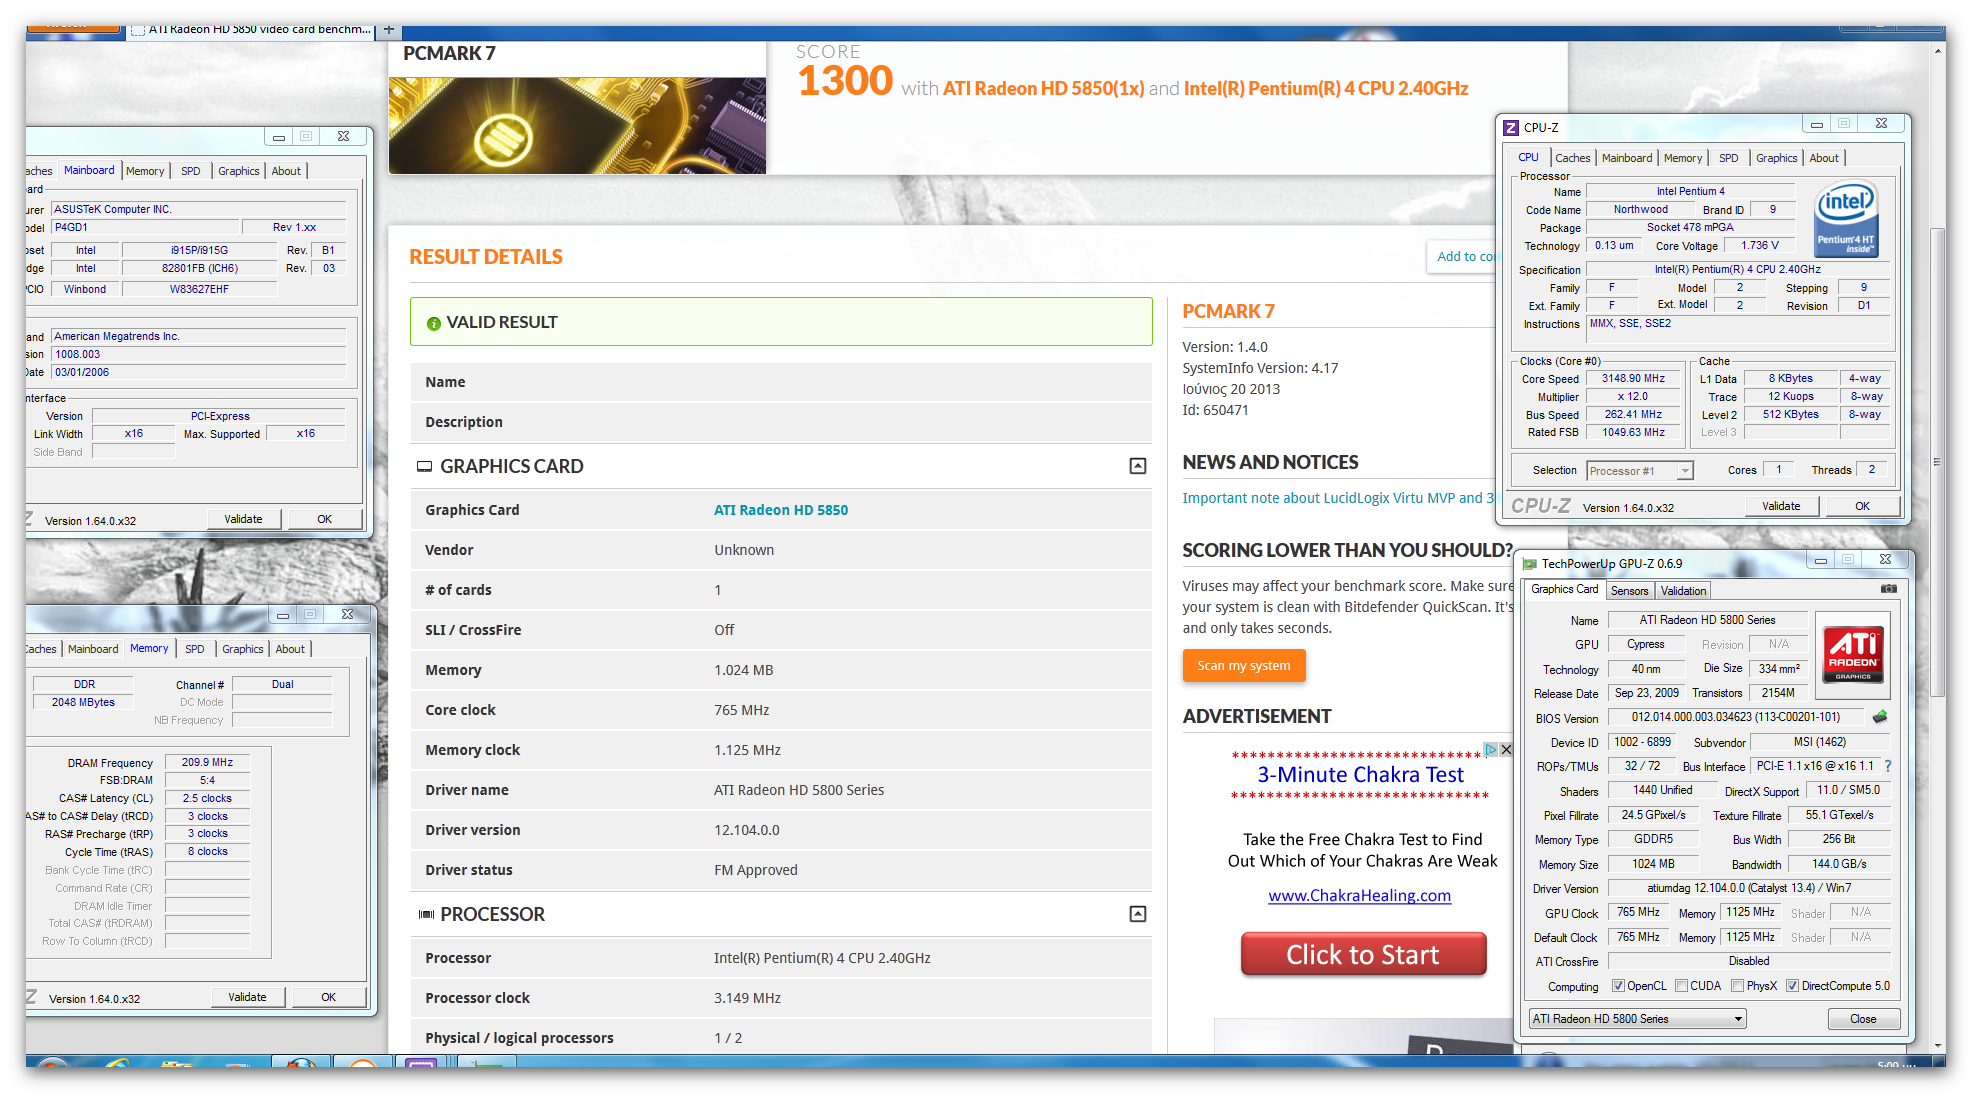The height and width of the screenshot is (1093, 1972).
Task: Open Graphics tab in the bottom-left CPU-Z memory window
Action: [242, 649]
